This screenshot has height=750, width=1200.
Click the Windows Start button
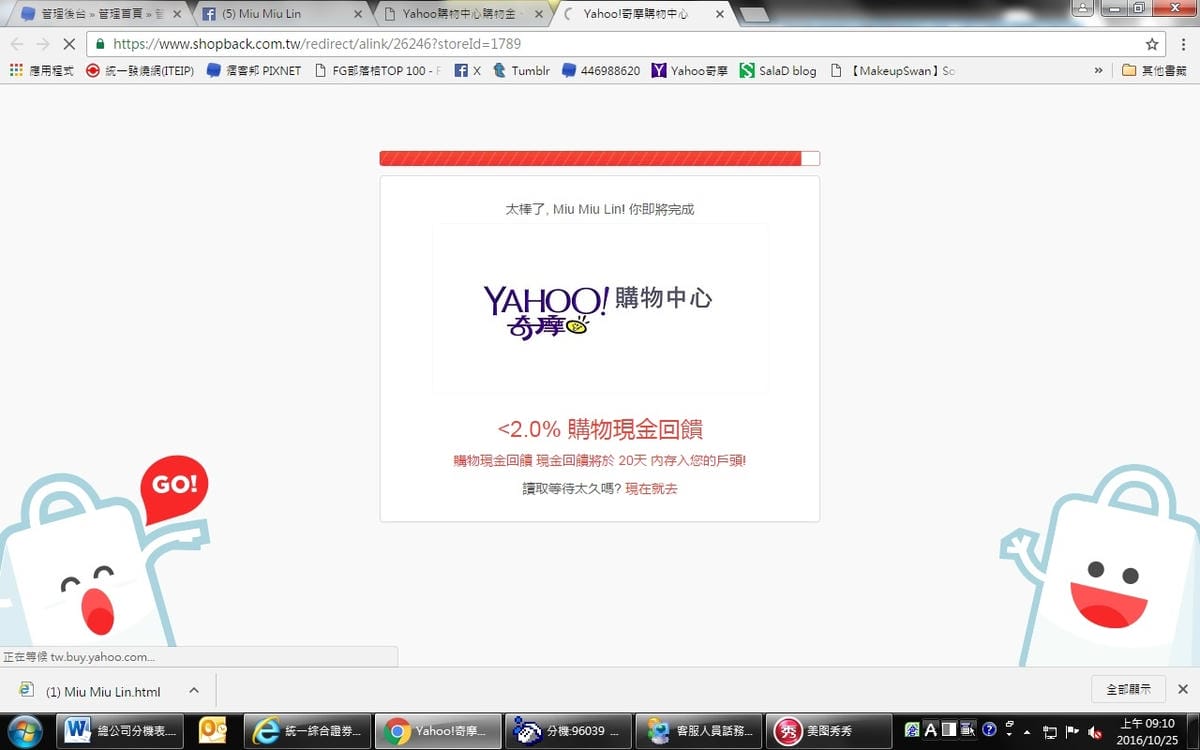[x=24, y=730]
